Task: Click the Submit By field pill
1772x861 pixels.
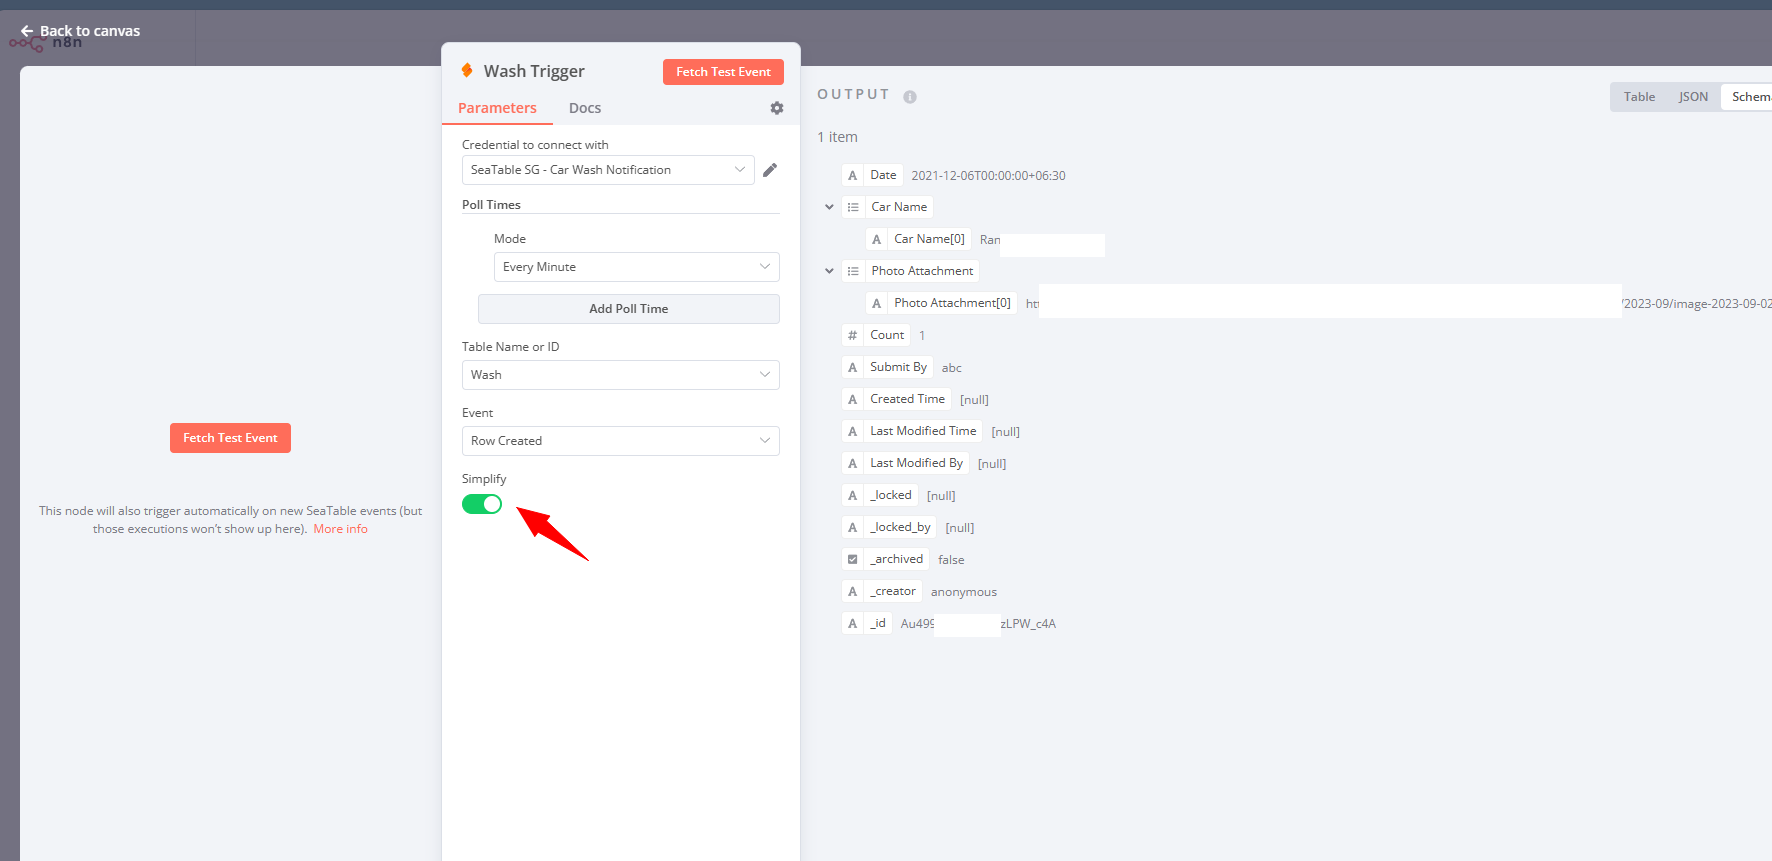Action: point(887,367)
